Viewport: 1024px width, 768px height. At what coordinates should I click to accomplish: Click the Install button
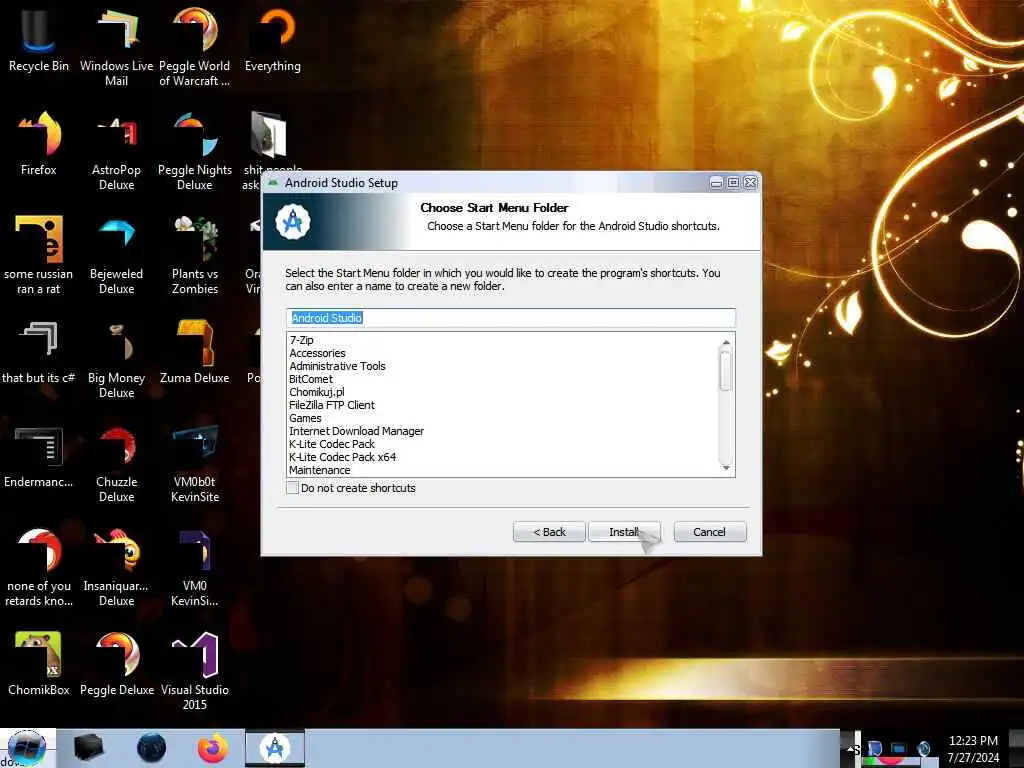click(x=624, y=532)
